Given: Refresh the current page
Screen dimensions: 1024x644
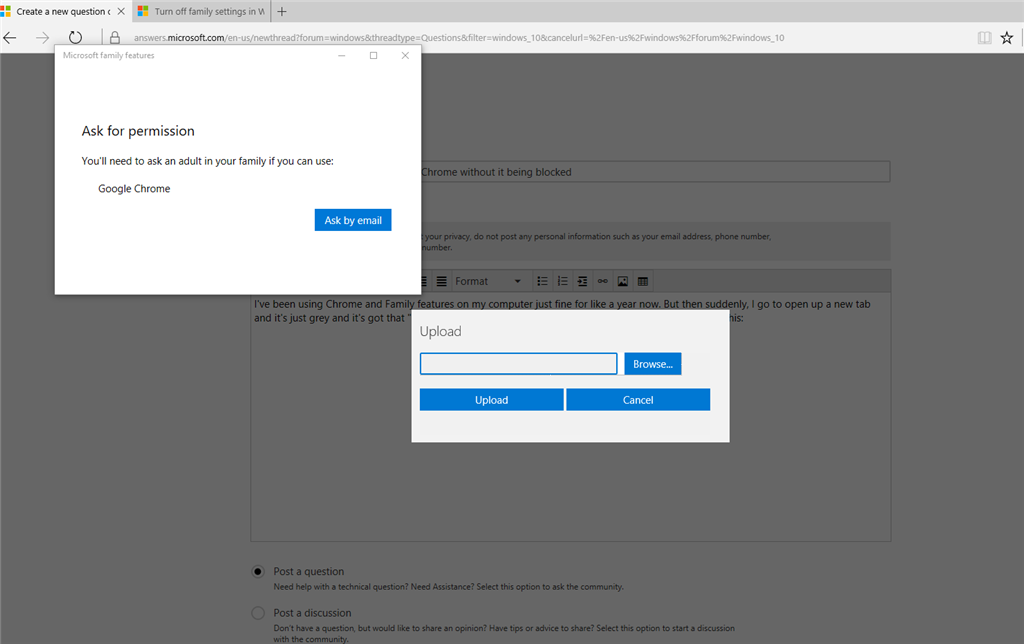Looking at the screenshot, I should 76,38.
